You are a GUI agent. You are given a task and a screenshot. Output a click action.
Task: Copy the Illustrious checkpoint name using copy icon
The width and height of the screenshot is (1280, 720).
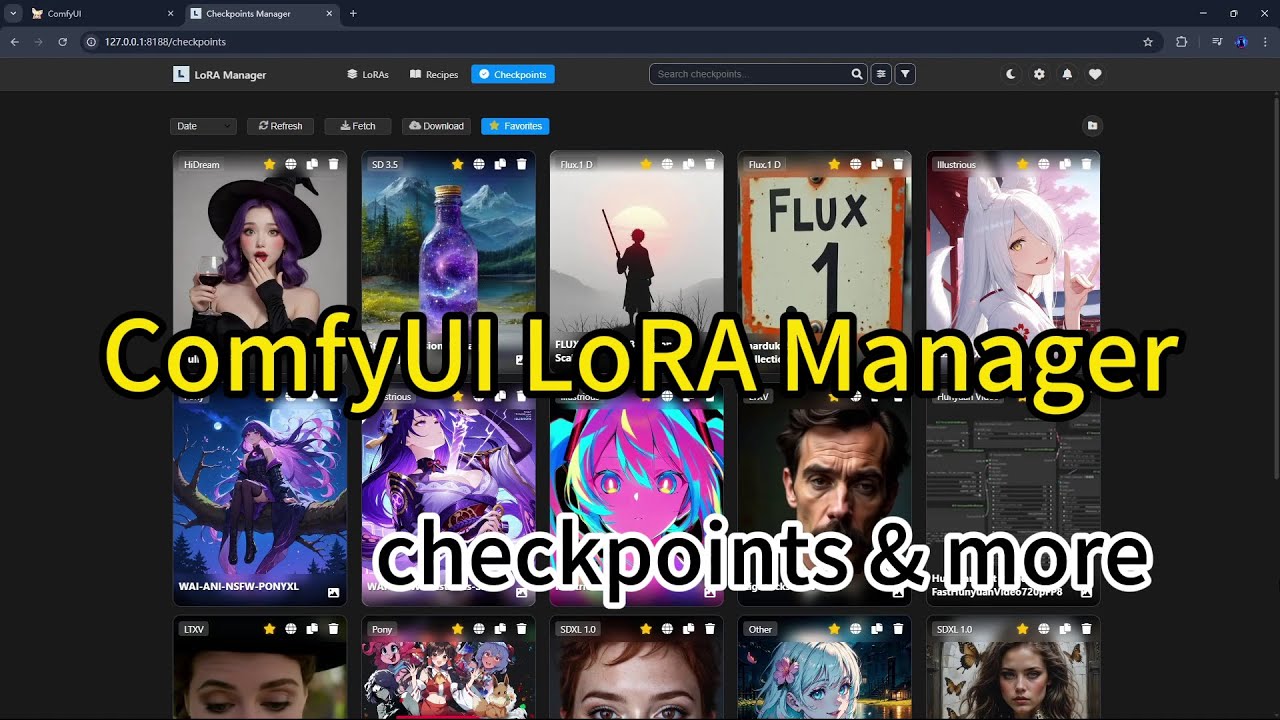1065,164
